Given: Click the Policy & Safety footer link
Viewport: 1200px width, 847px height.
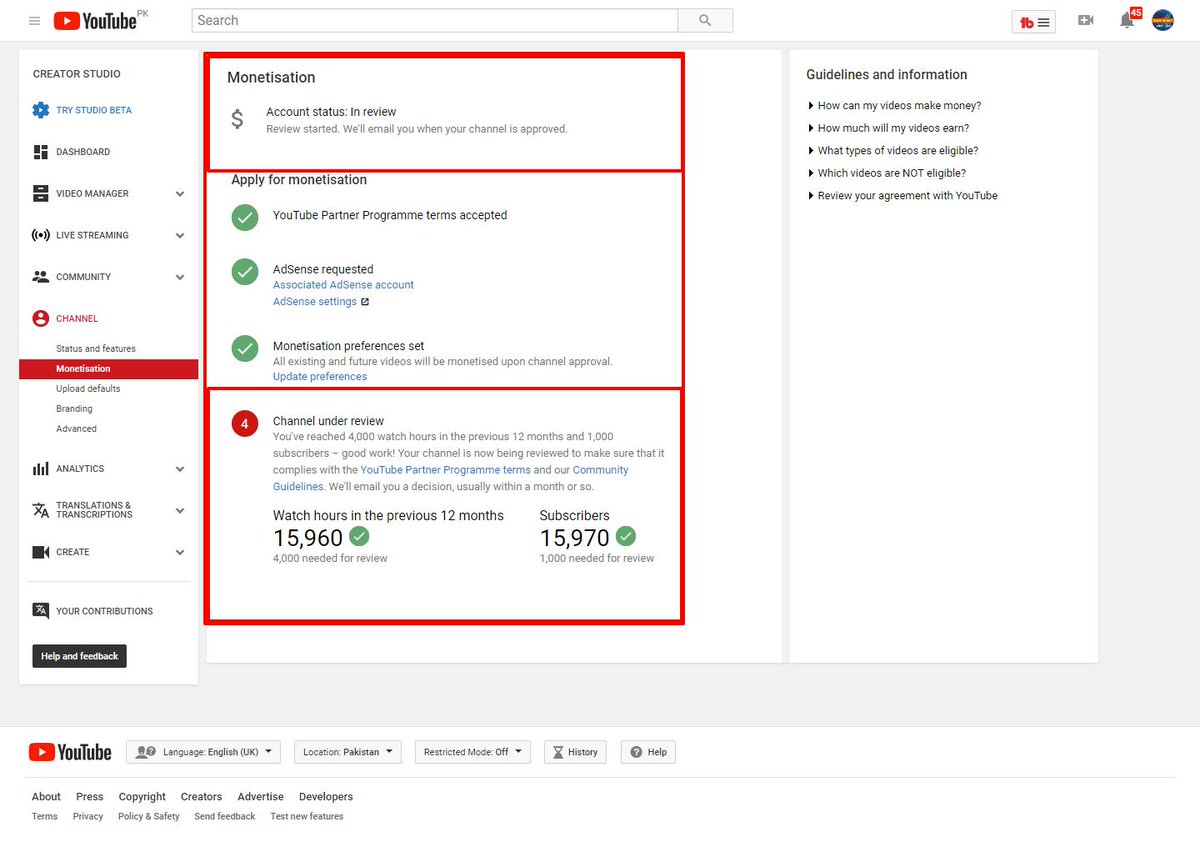Looking at the screenshot, I should pos(149,817).
